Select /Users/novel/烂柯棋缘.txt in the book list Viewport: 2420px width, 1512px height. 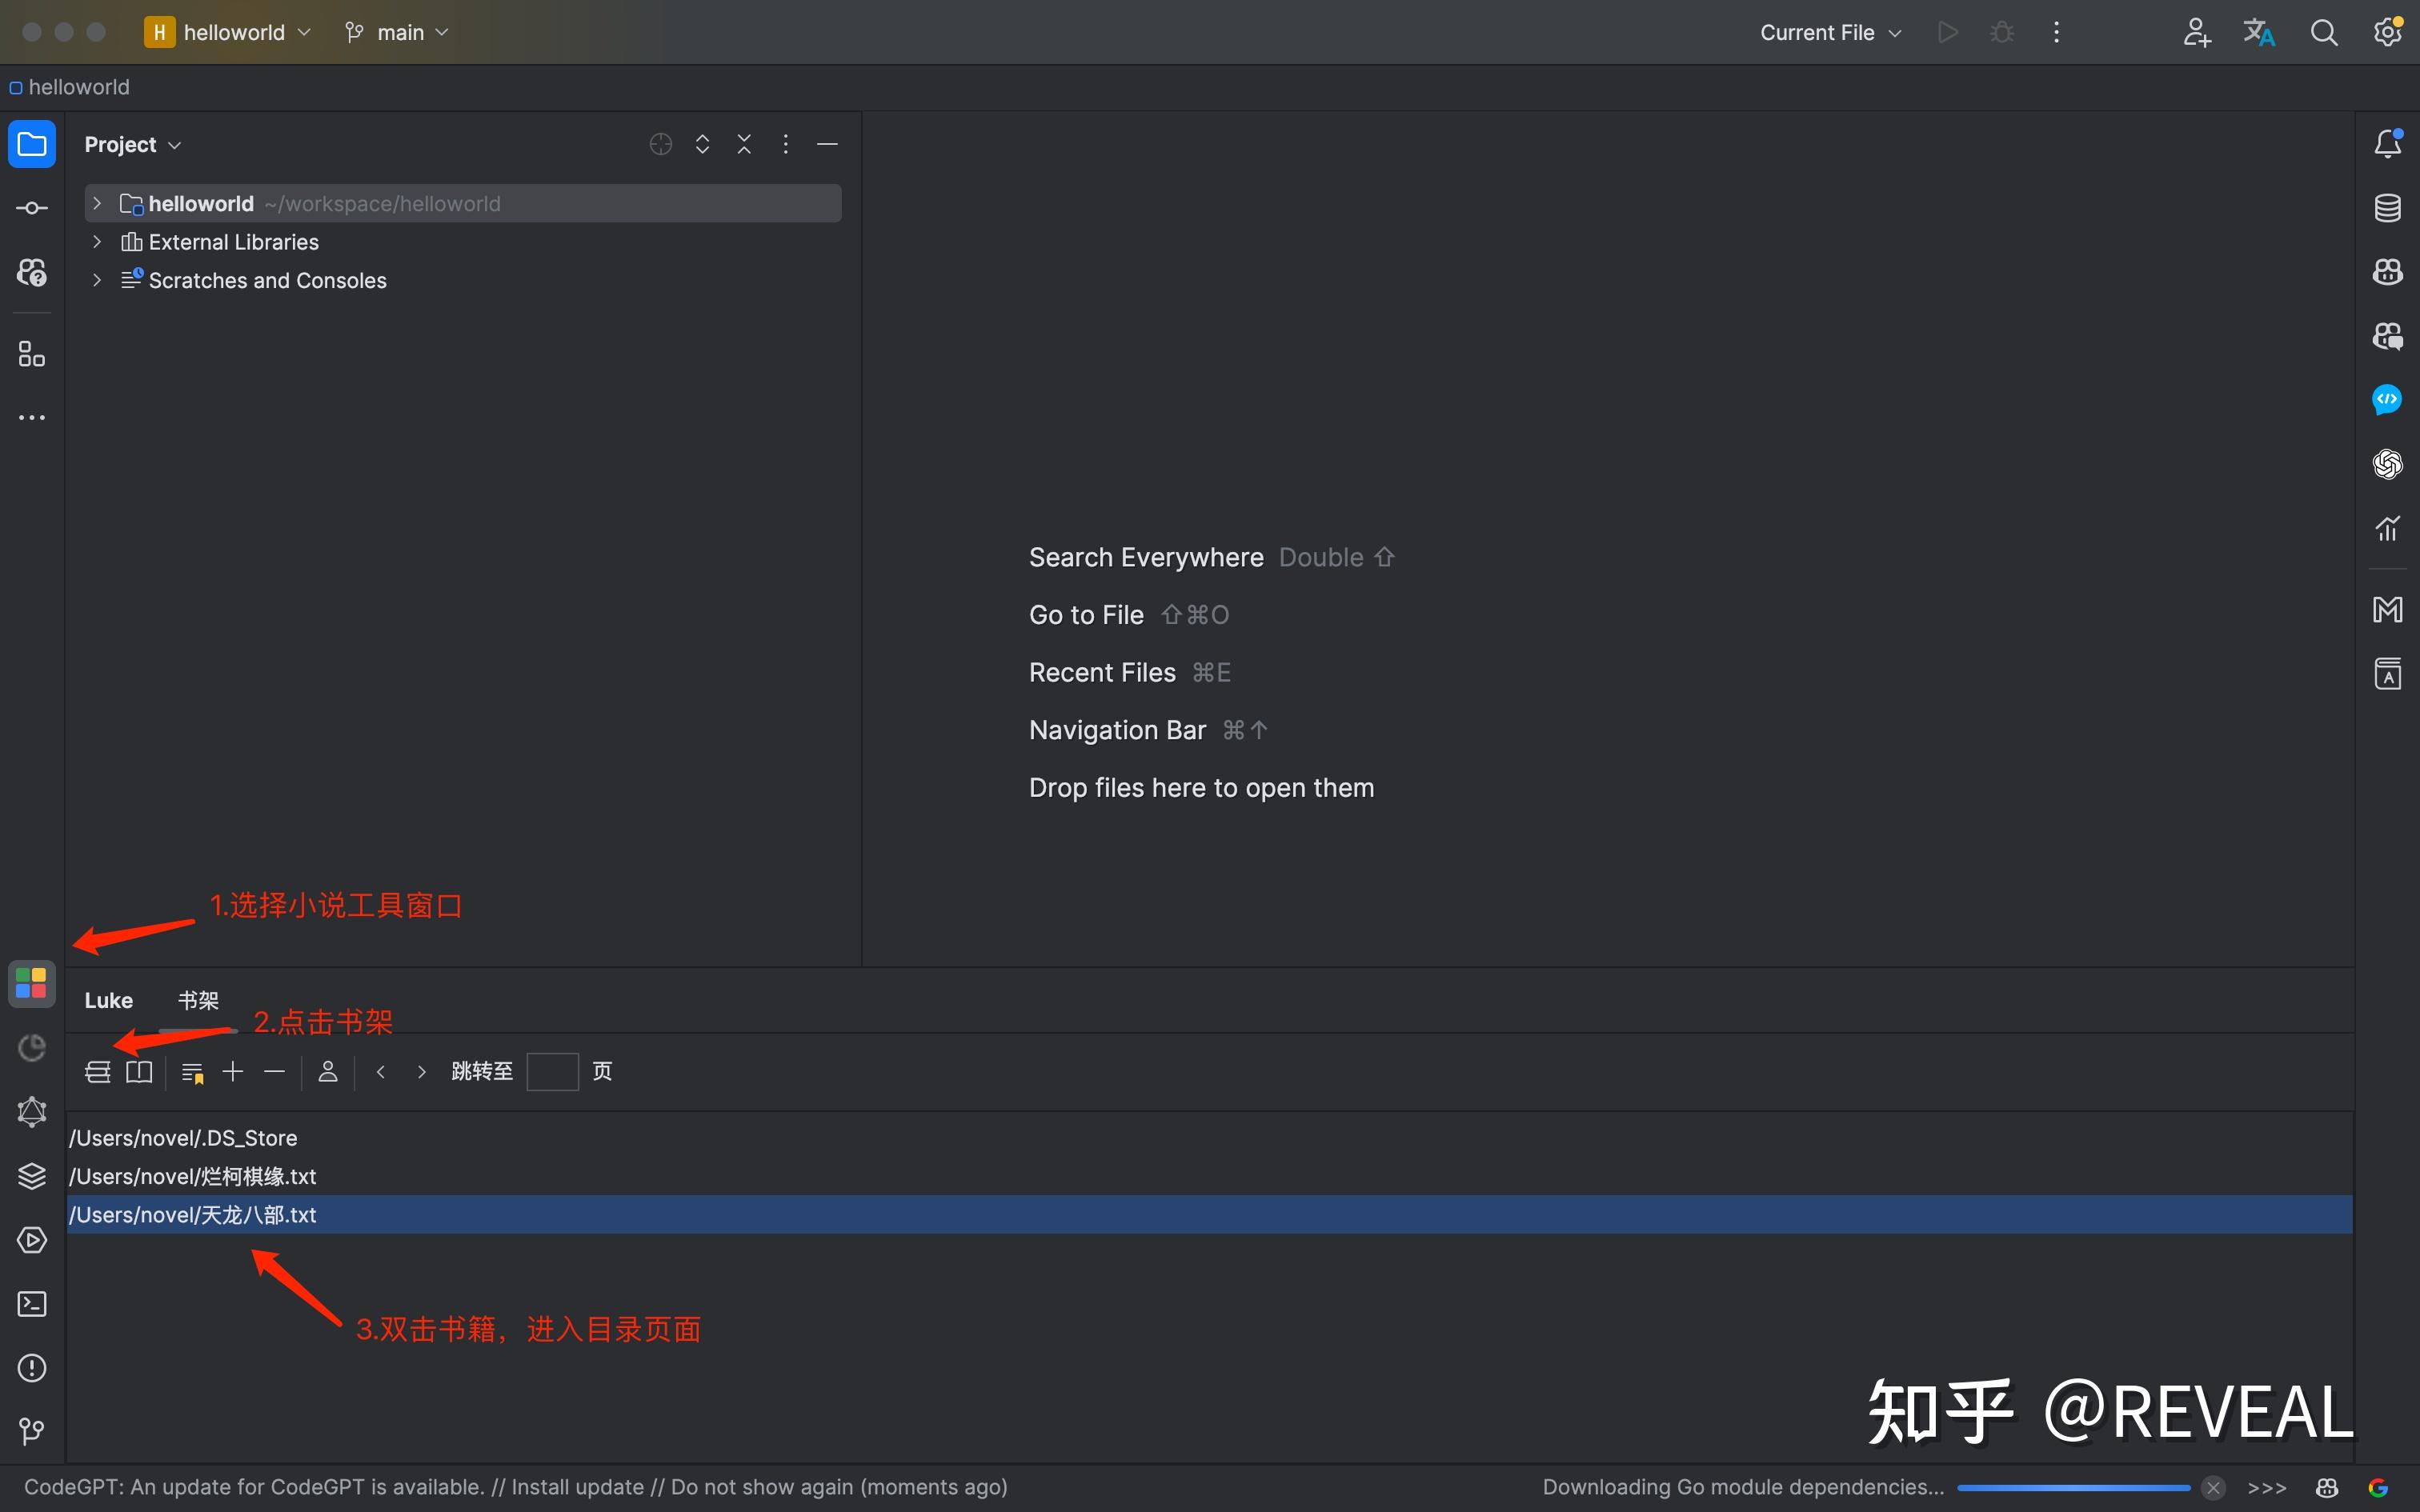193,1176
